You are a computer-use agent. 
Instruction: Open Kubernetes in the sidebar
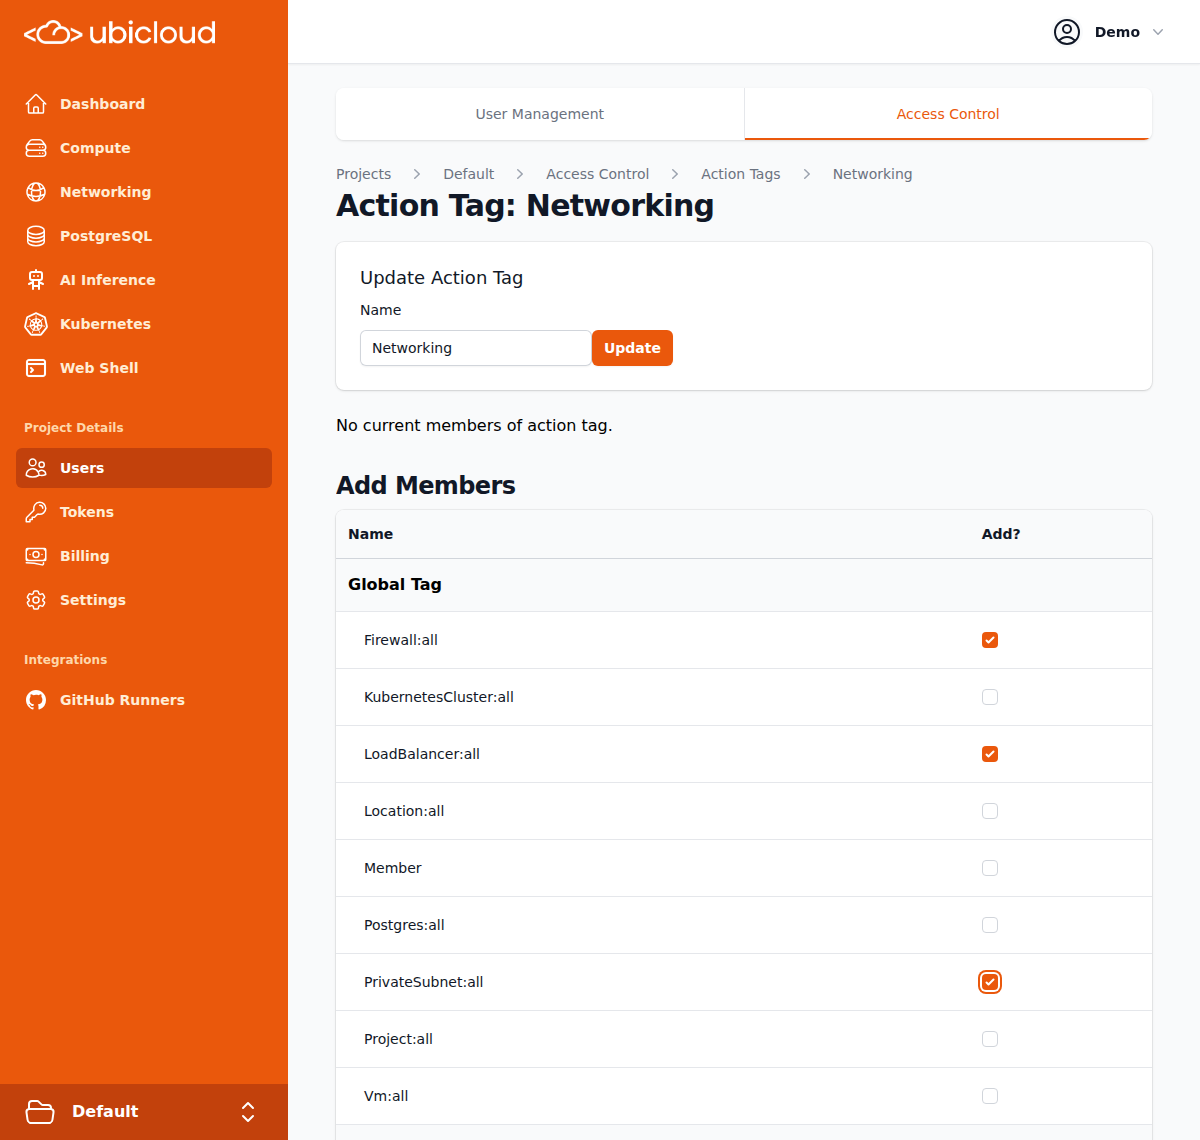(144, 324)
